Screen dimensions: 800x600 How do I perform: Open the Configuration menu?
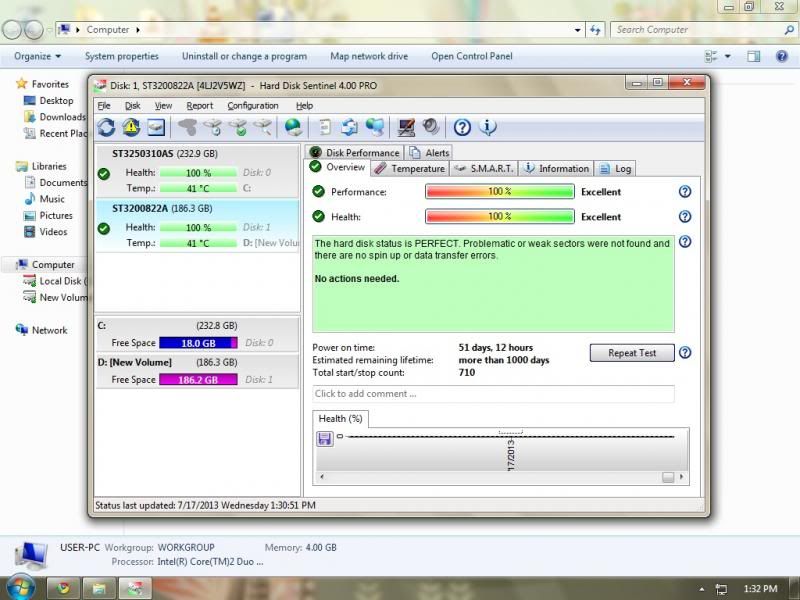(252, 105)
